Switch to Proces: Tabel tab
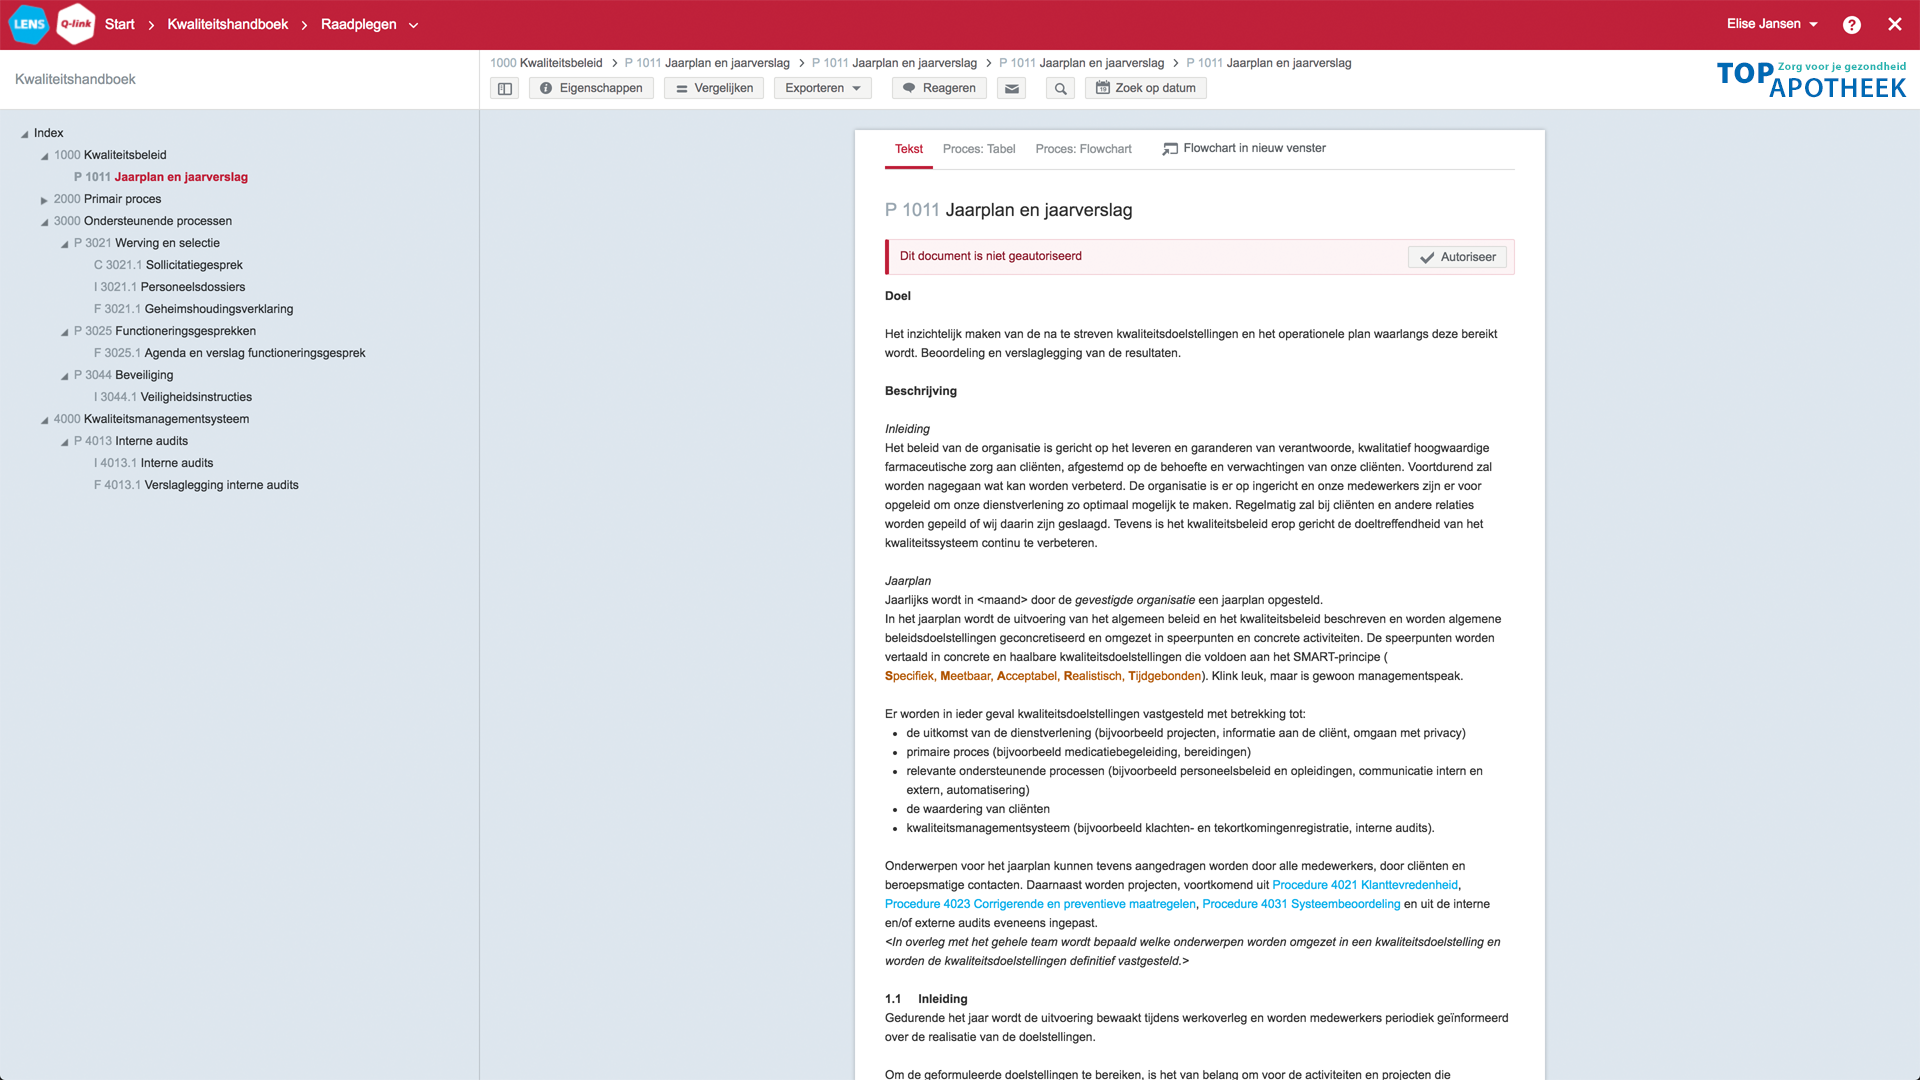The height and width of the screenshot is (1080, 1920). pyautogui.click(x=979, y=149)
